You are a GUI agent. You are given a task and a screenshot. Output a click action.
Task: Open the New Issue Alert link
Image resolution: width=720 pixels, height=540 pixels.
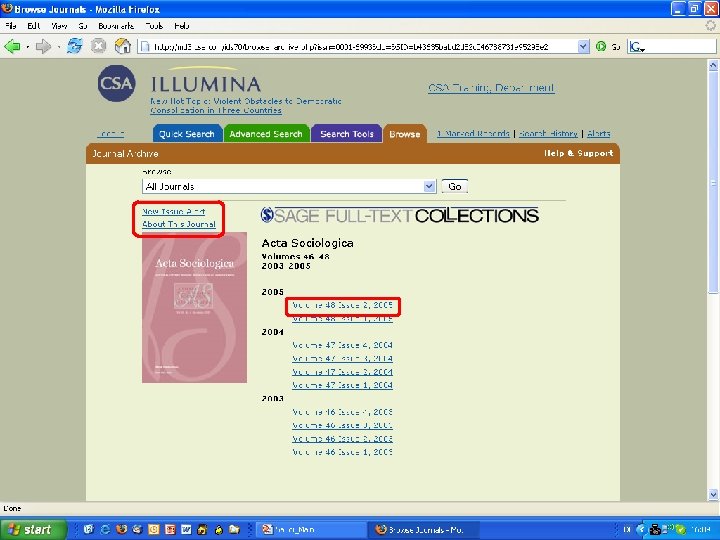click(174, 212)
